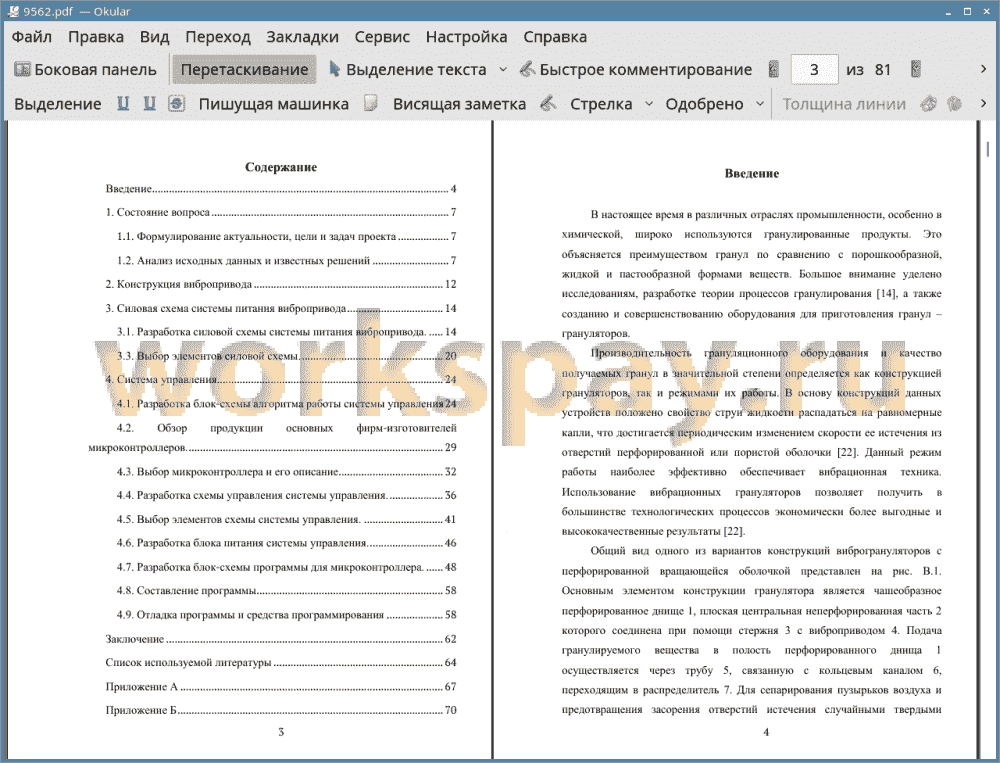1000x763 pixels.
Task: Go to next page icon
Action: click(915, 70)
